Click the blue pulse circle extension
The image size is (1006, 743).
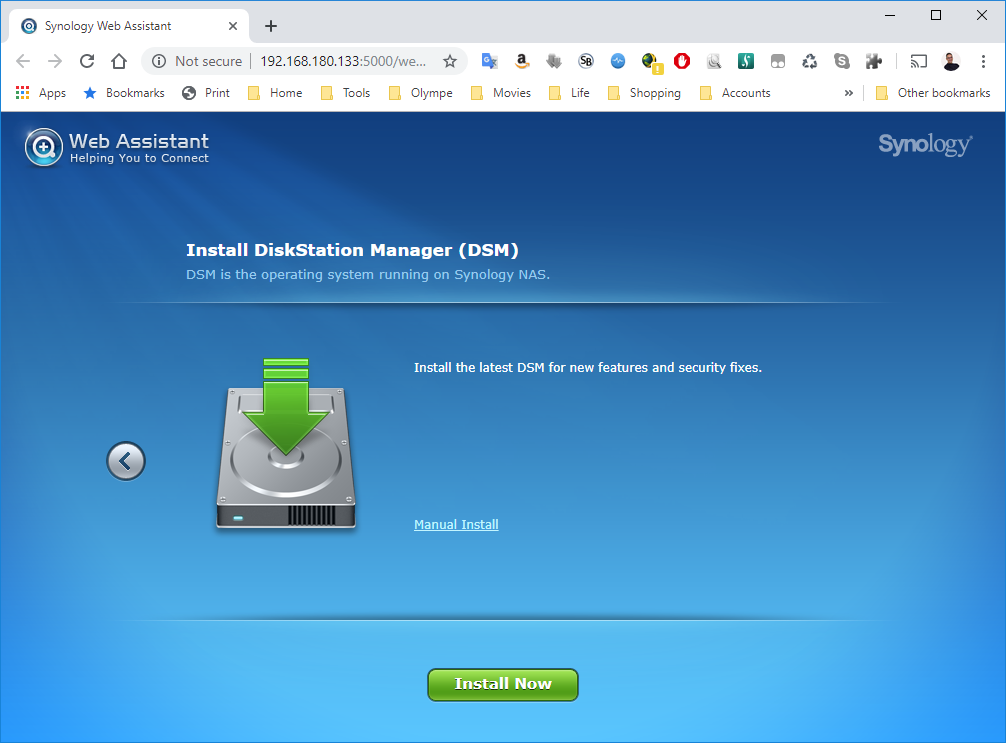618,61
